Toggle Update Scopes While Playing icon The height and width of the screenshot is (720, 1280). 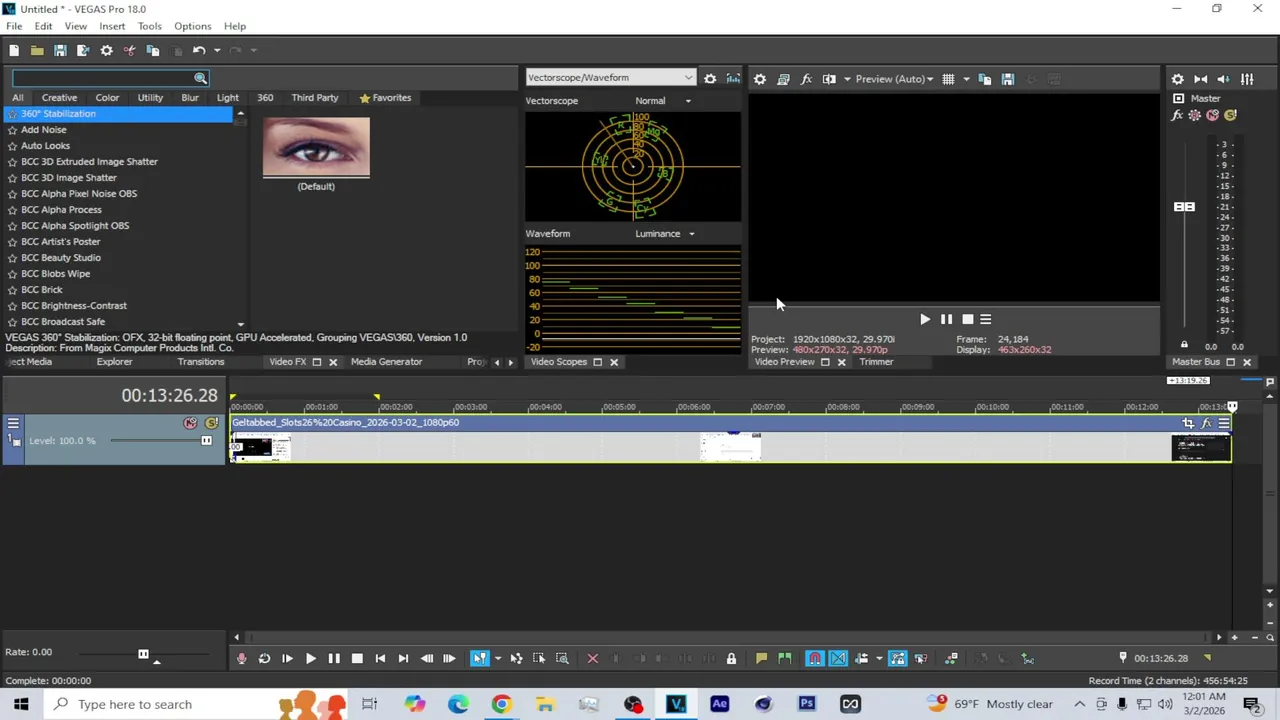(x=733, y=78)
